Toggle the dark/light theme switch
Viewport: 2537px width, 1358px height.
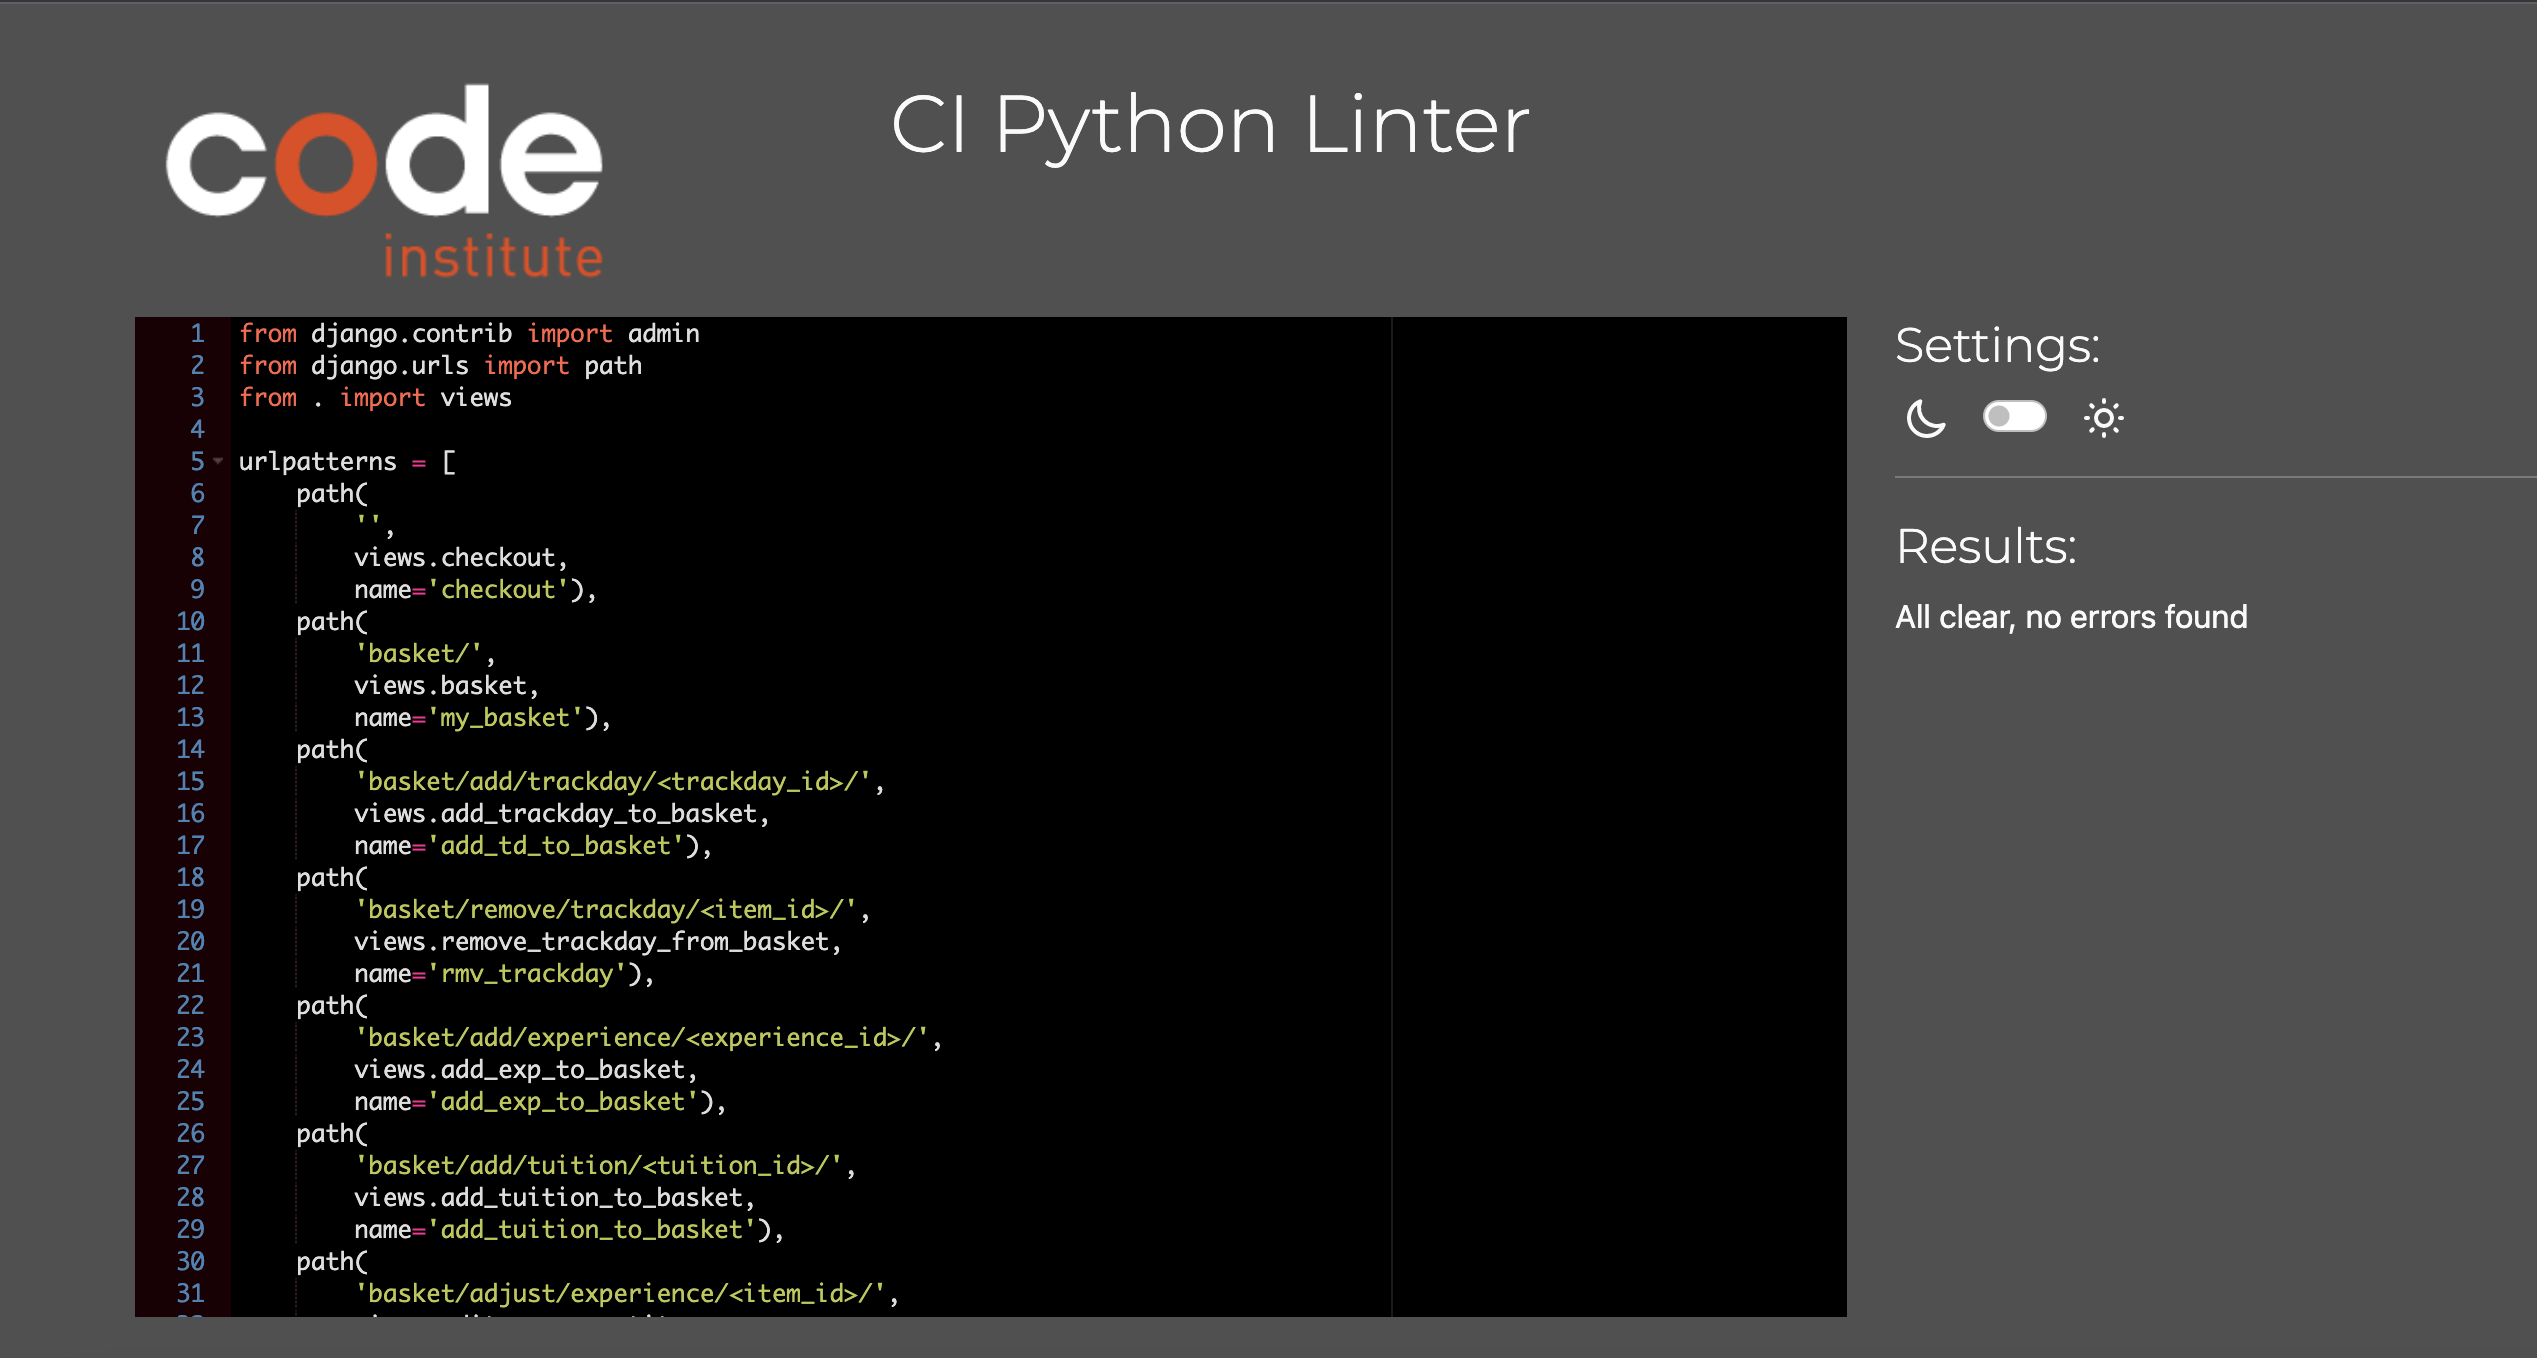[x=2014, y=416]
